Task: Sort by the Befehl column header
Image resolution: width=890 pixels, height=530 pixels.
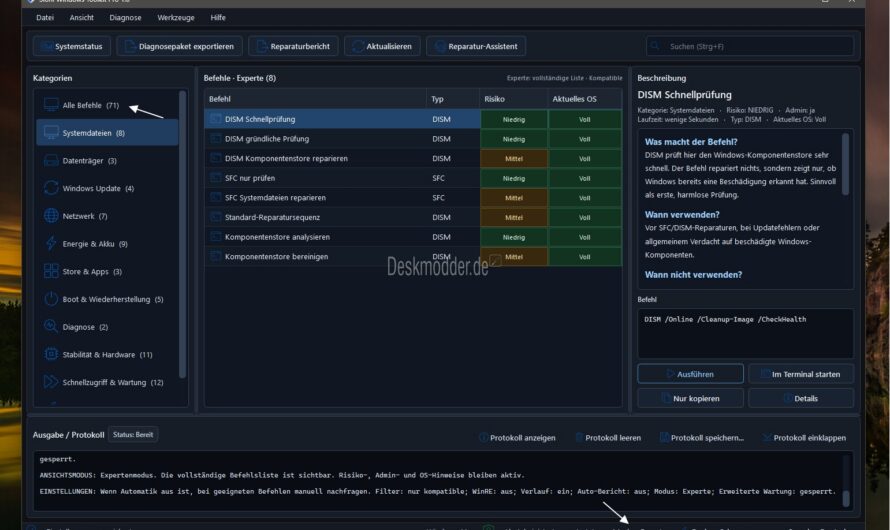Action: [315, 99]
